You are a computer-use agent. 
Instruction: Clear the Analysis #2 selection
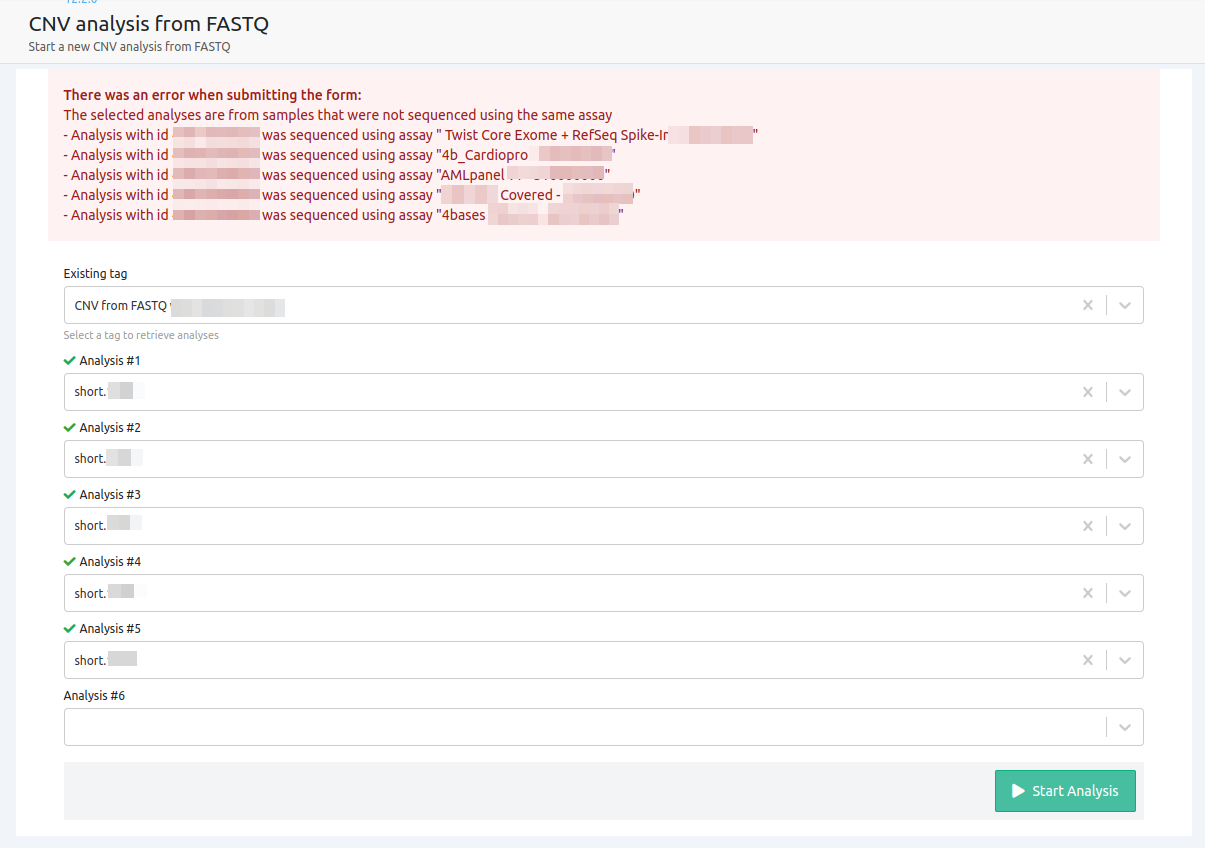1088,459
